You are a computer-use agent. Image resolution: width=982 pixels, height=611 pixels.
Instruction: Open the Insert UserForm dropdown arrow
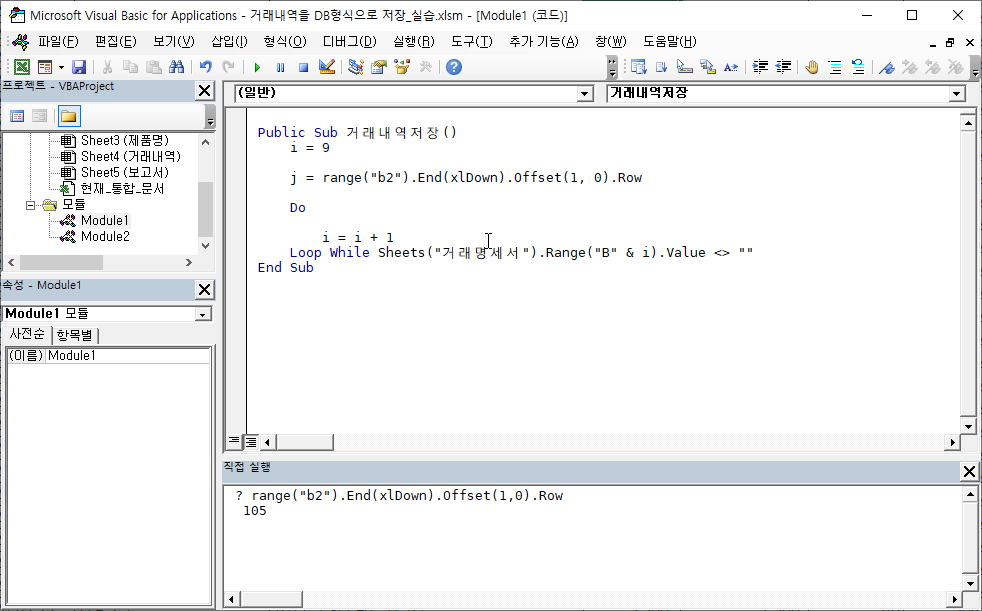pyautogui.click(x=61, y=67)
